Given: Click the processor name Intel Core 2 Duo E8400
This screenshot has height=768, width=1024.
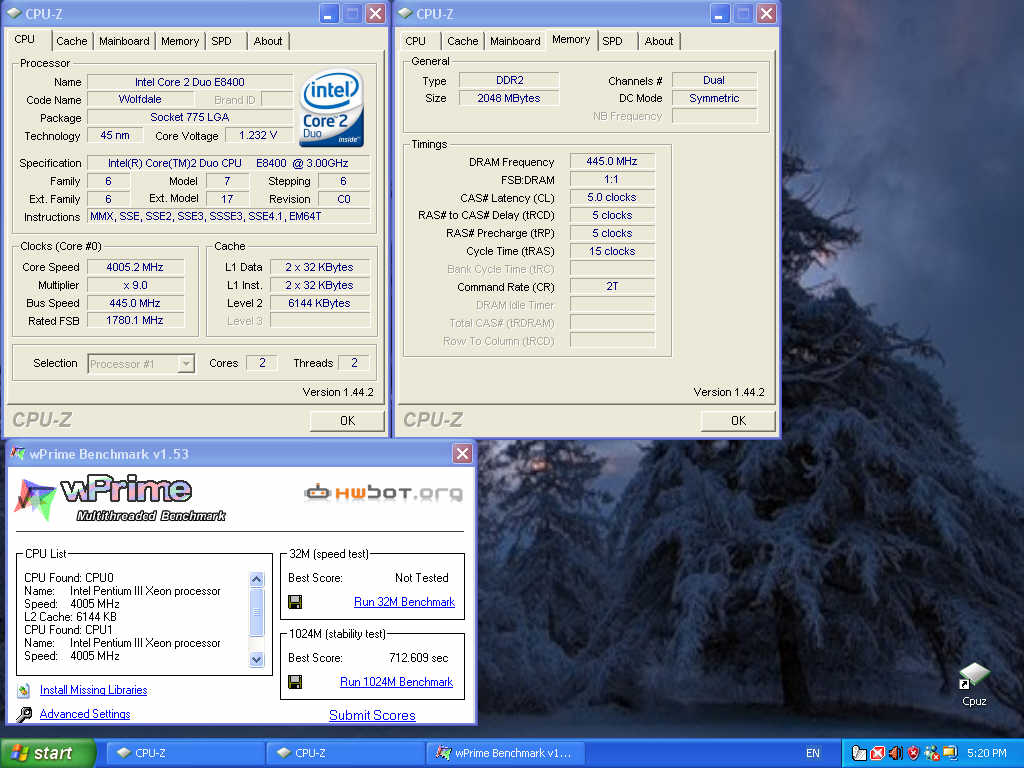Looking at the screenshot, I should click(x=189, y=82).
